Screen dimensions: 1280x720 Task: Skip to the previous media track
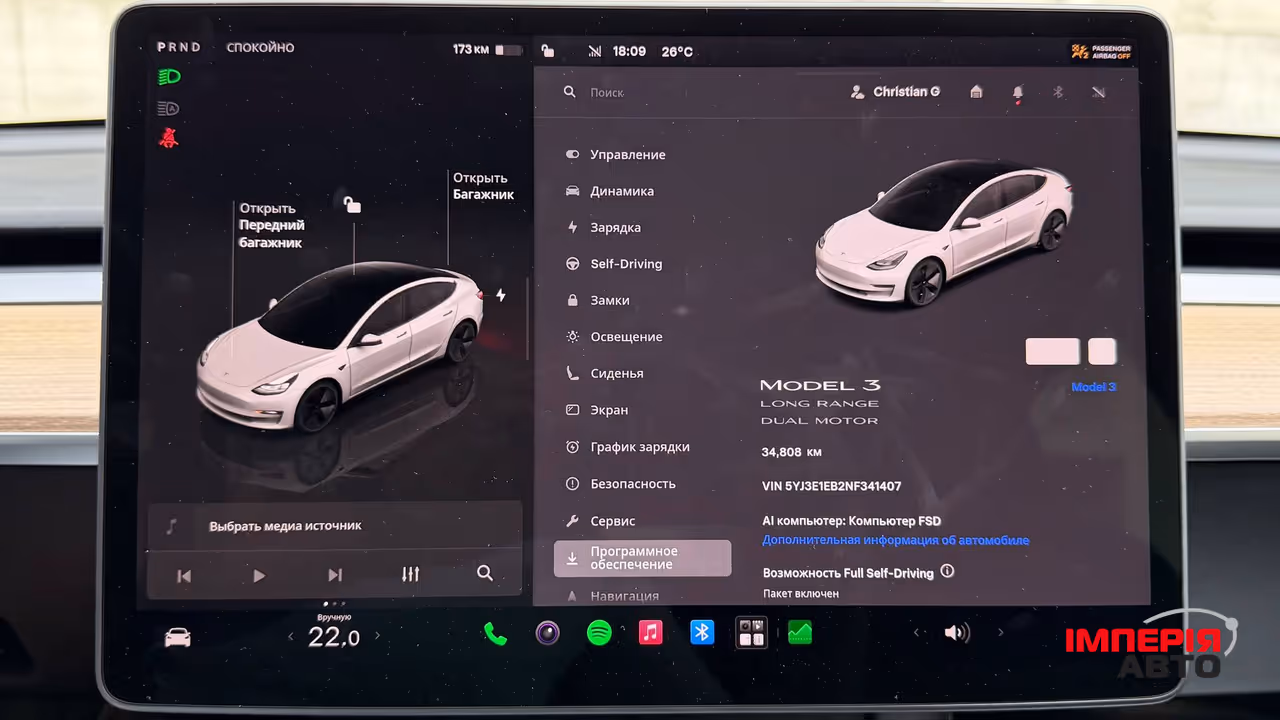pos(184,575)
